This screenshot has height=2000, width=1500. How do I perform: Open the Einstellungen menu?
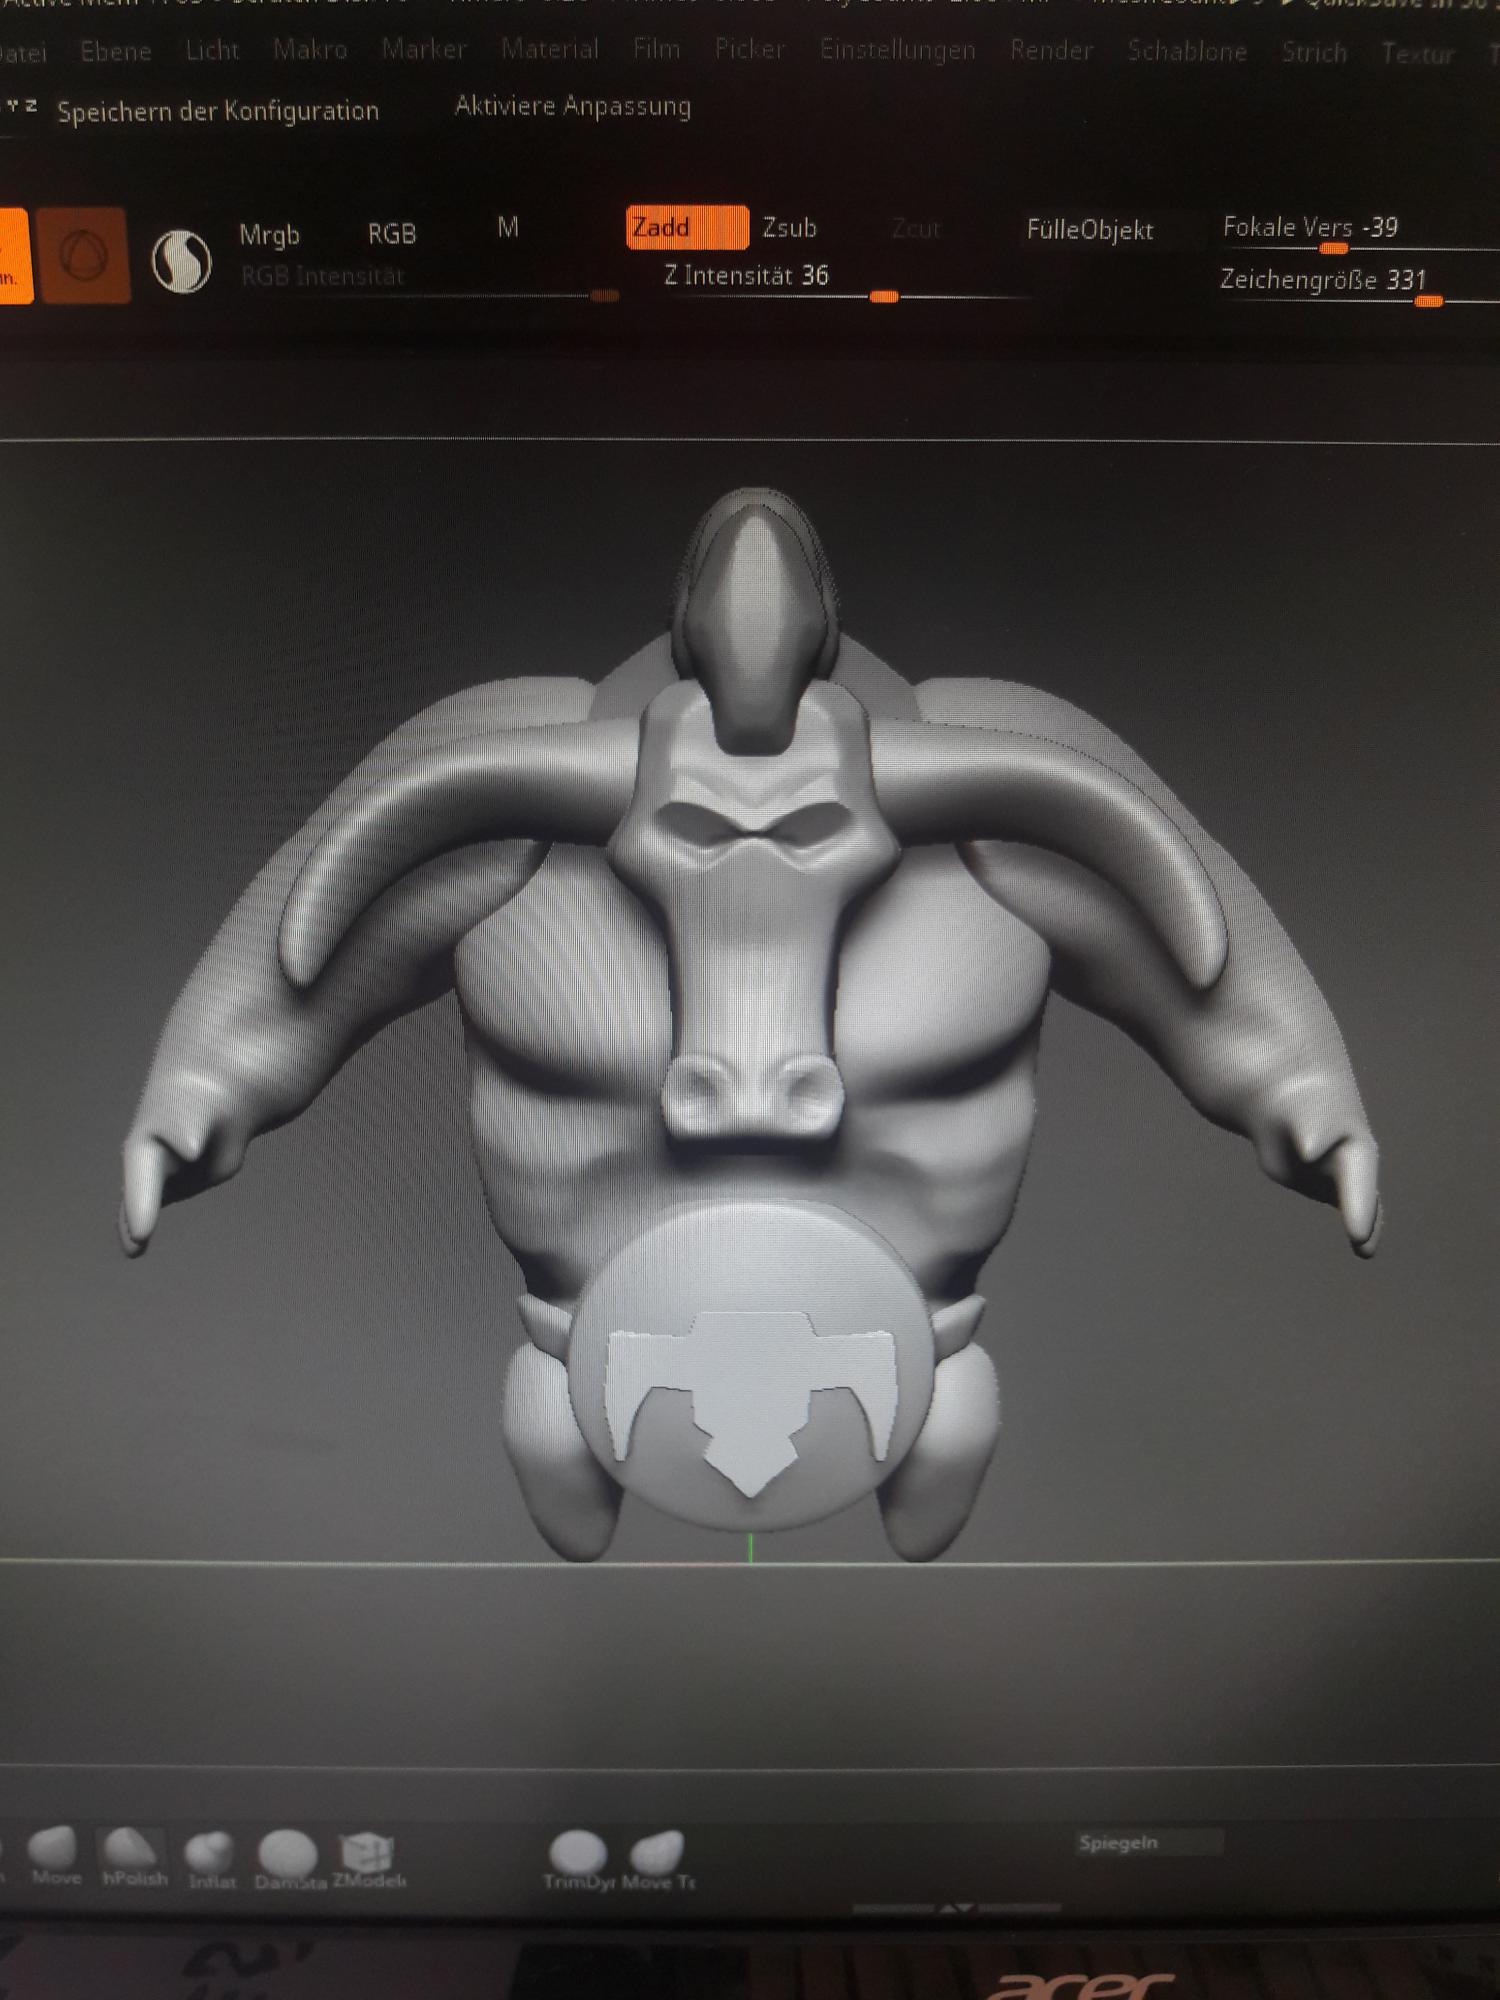pyautogui.click(x=897, y=50)
